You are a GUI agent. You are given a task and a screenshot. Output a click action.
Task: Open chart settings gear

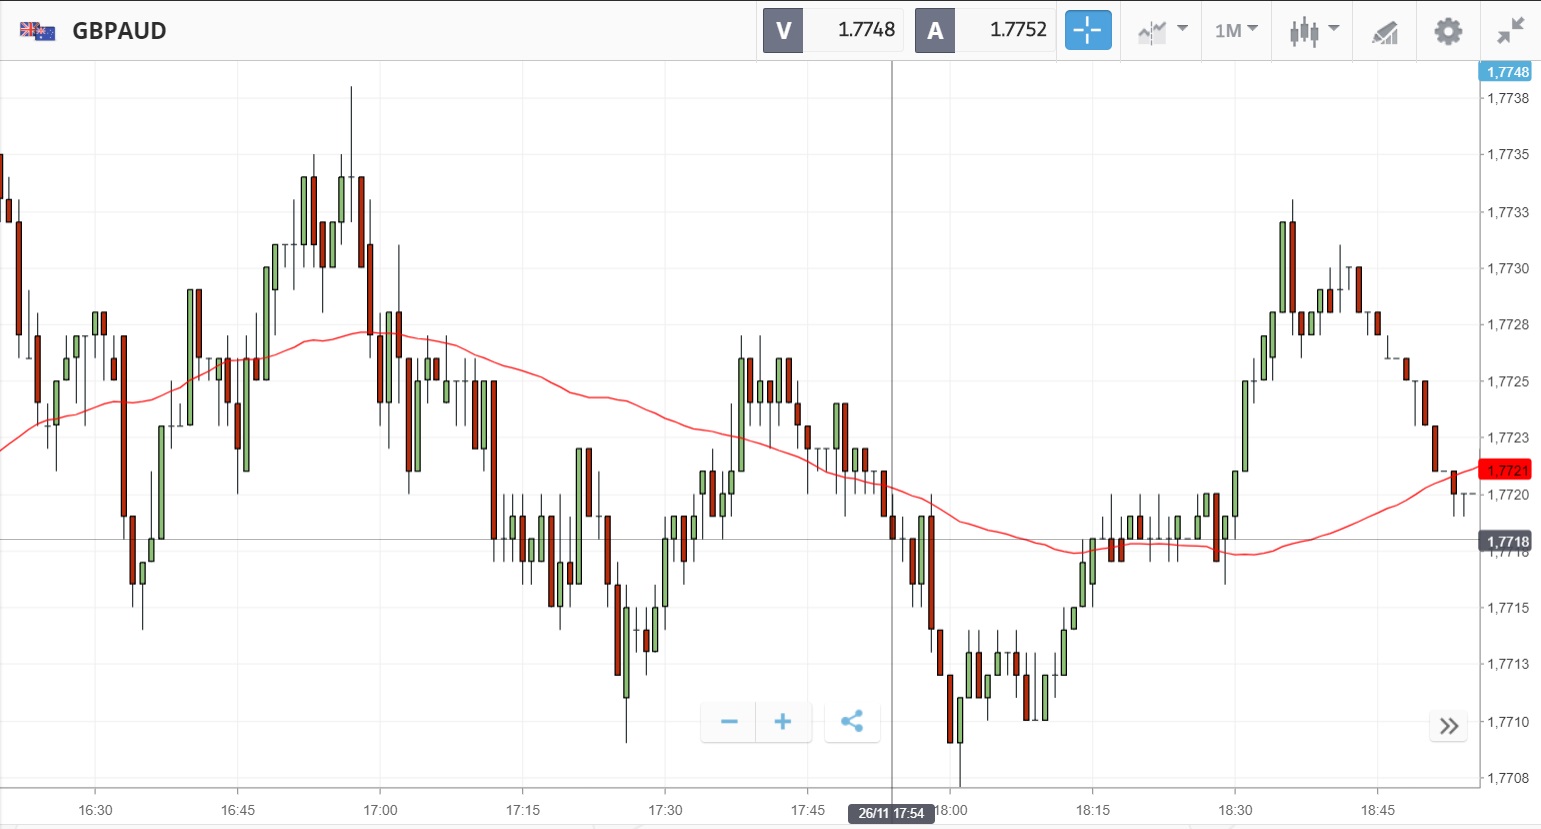point(1447,31)
